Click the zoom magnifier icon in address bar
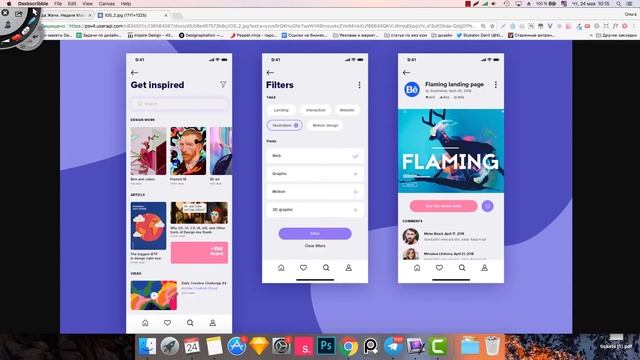The width and height of the screenshot is (640, 360). click(x=483, y=26)
